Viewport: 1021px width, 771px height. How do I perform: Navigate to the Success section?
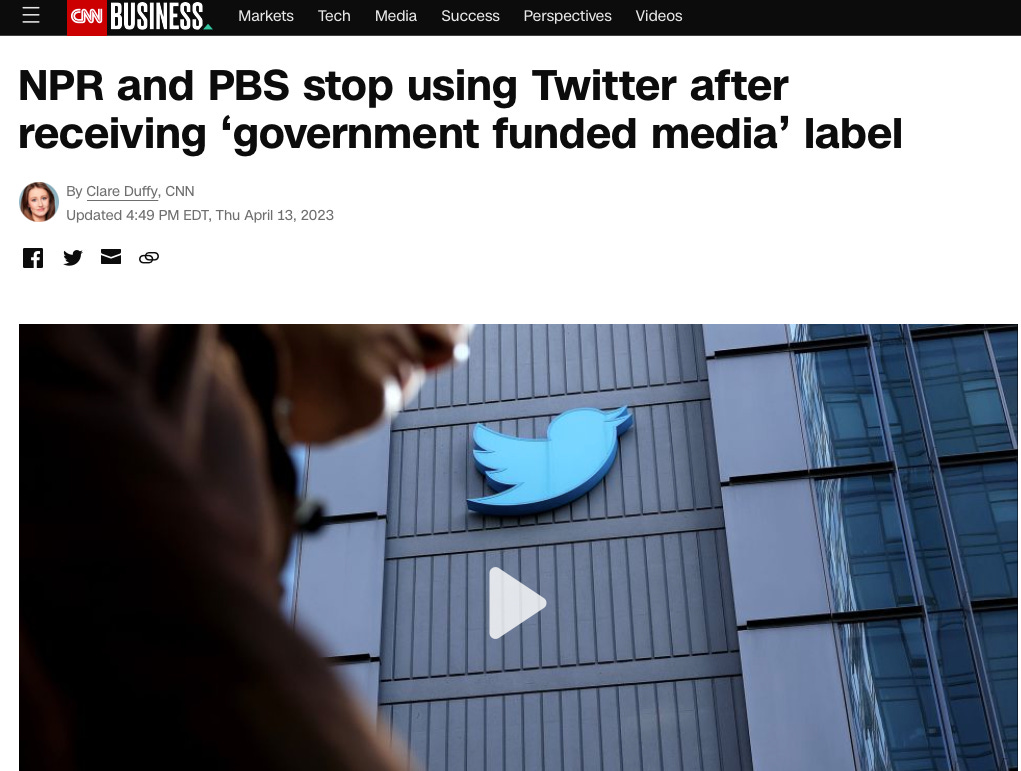470,16
